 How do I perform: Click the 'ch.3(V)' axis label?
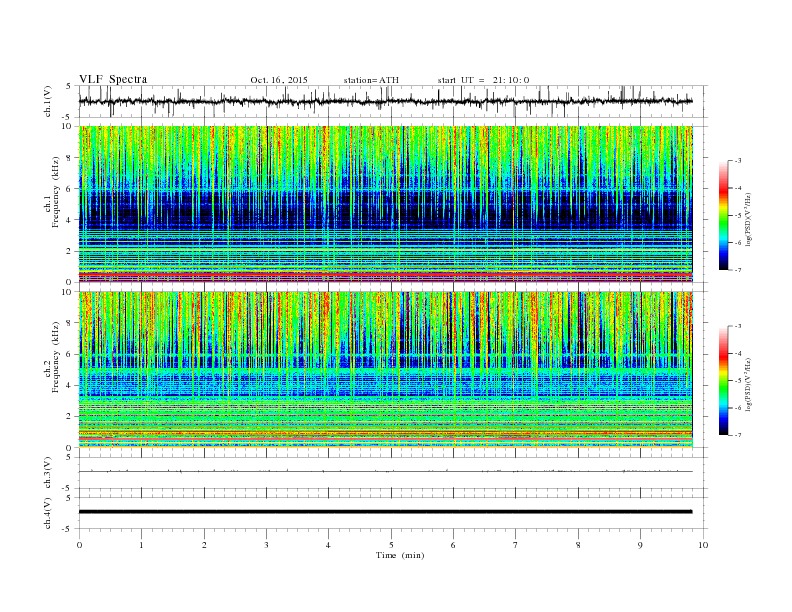(48, 472)
